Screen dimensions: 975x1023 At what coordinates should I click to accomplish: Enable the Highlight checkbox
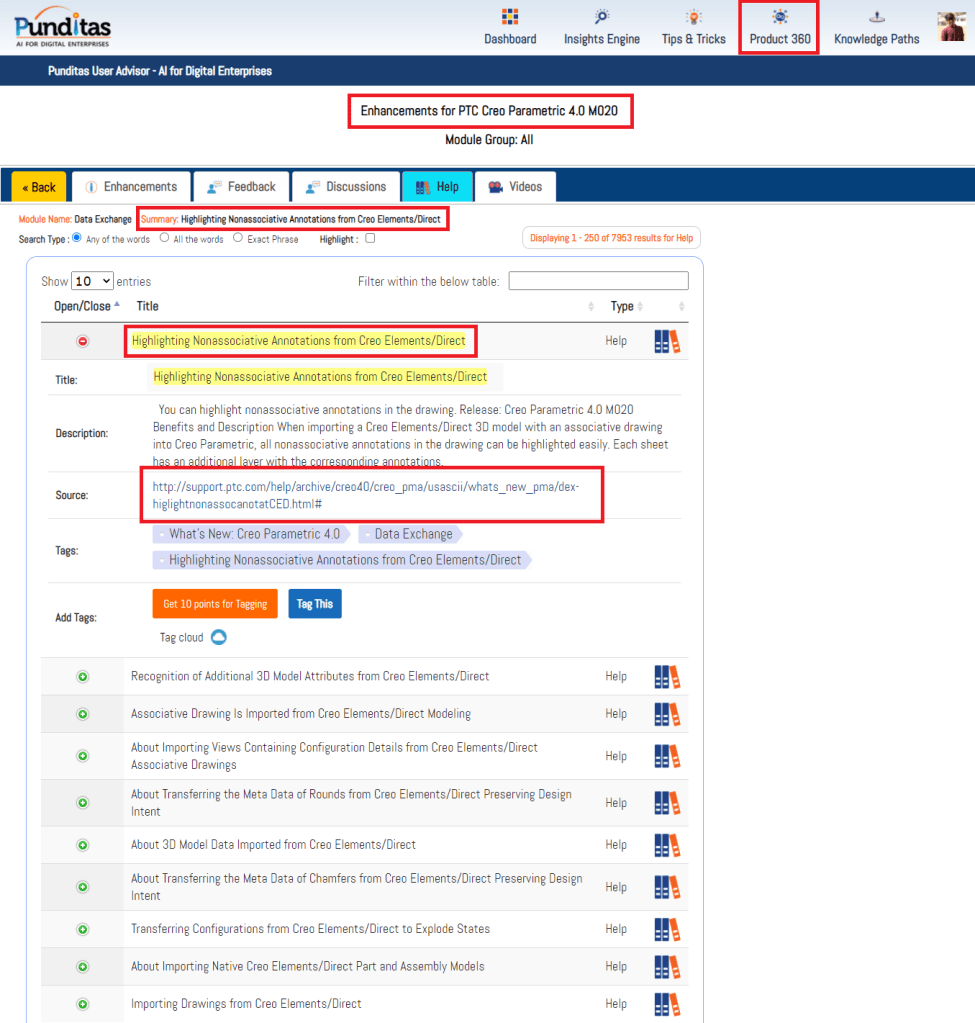(370, 239)
